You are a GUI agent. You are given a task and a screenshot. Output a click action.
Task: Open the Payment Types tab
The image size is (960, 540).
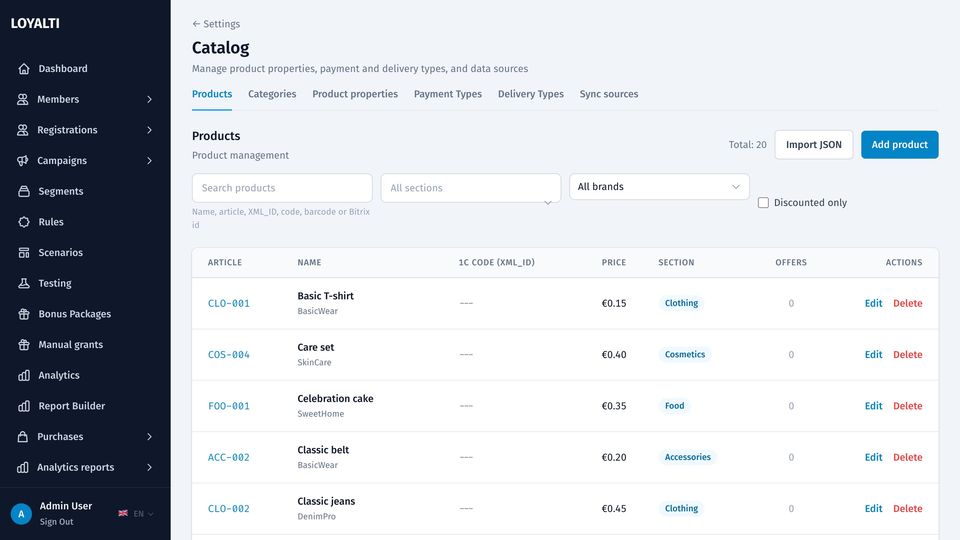coord(448,94)
